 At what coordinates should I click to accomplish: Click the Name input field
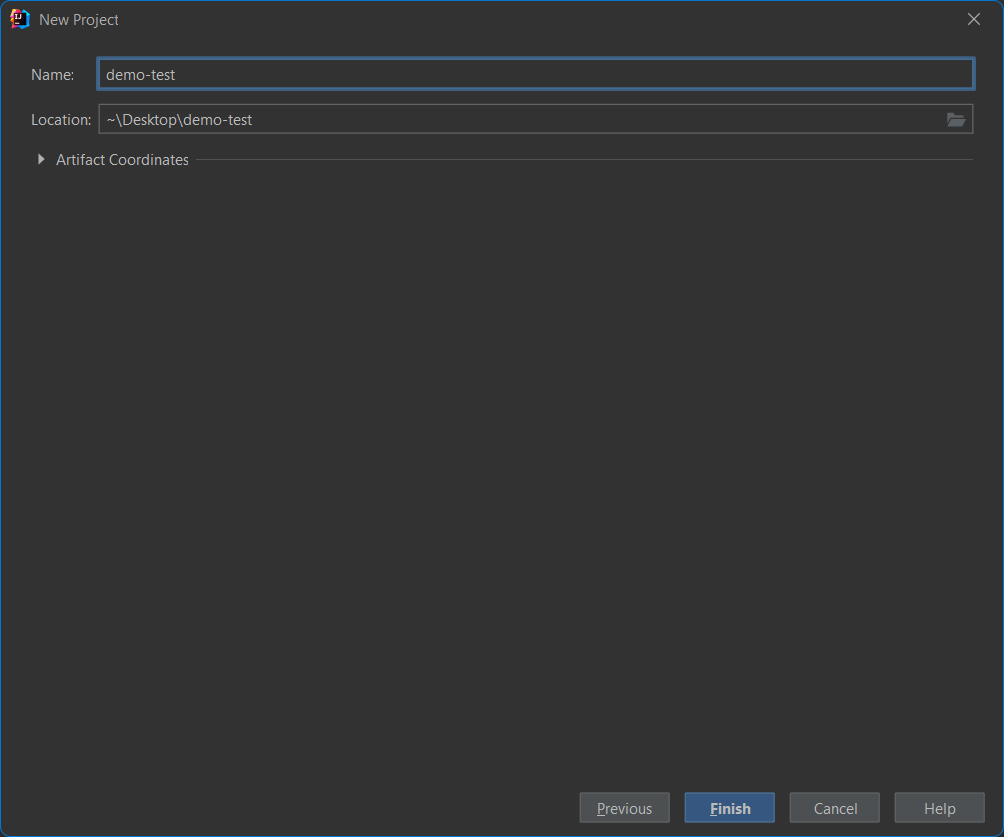coord(535,74)
